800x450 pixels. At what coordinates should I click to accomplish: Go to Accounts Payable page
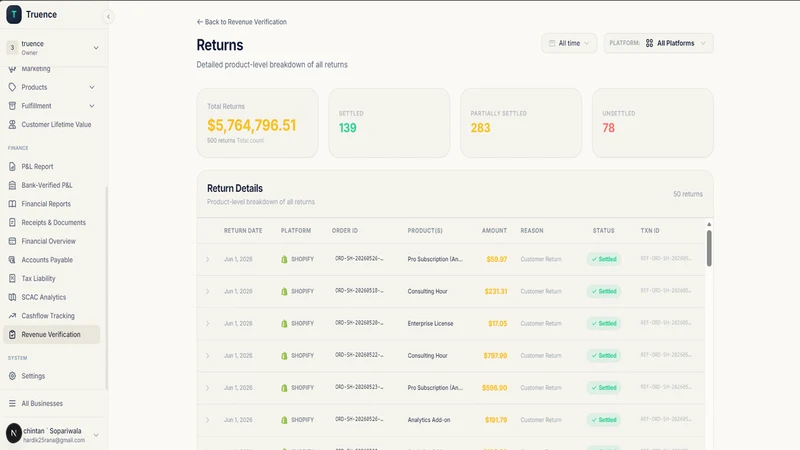pyautogui.click(x=52, y=260)
